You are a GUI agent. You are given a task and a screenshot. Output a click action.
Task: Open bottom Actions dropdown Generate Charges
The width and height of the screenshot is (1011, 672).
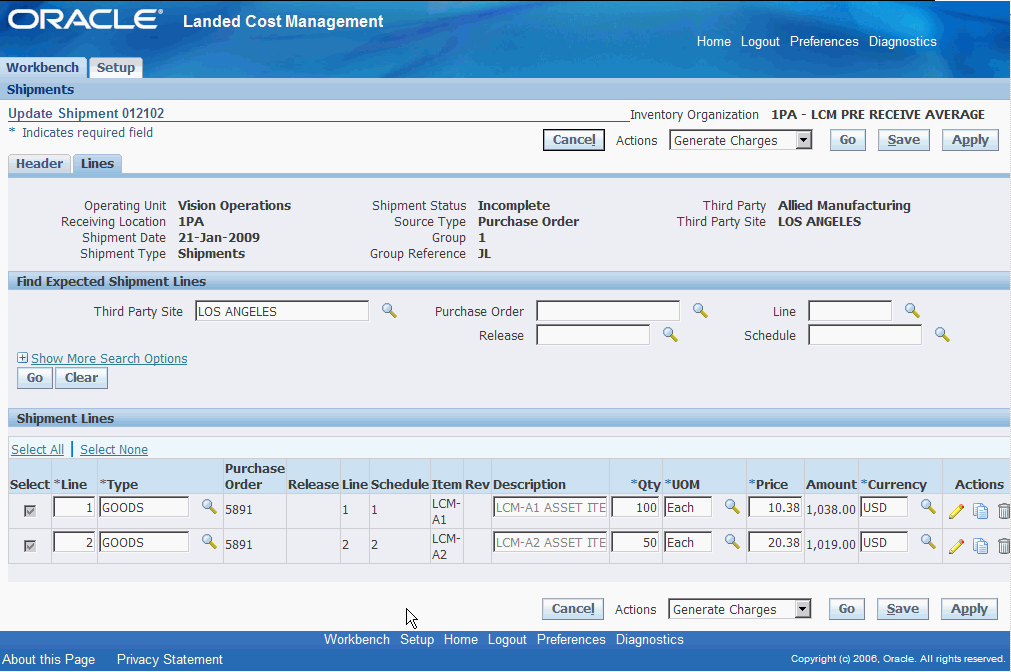tap(739, 609)
